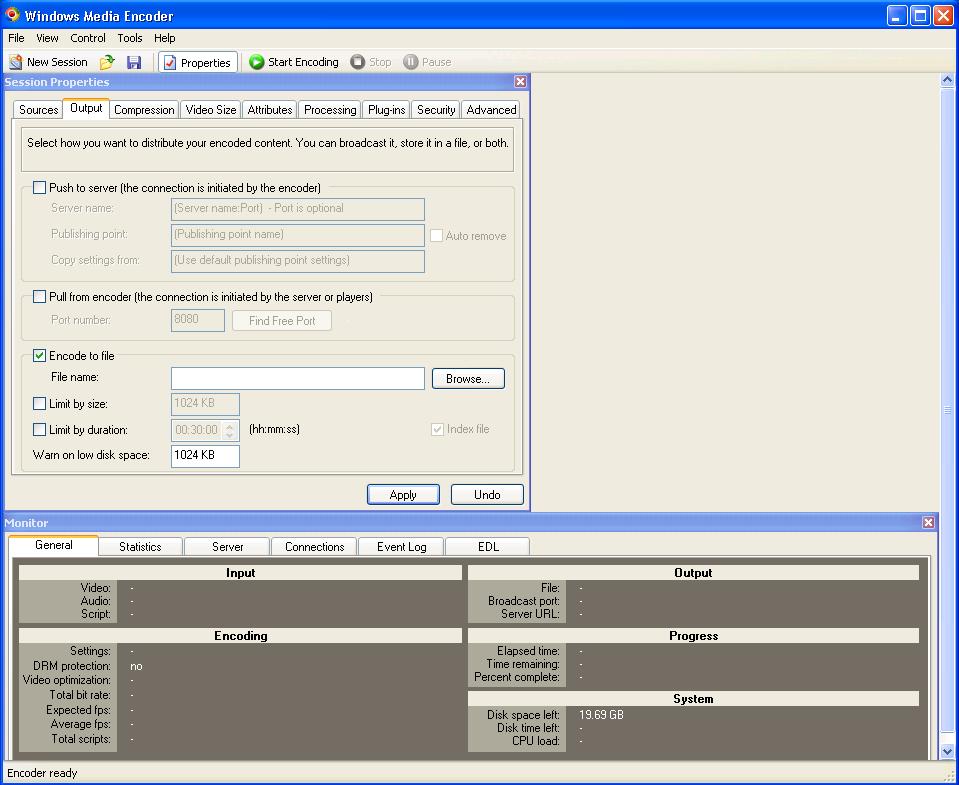Screen dimensions: 959x785
Task: Open the Advanced tab
Action: pos(491,109)
